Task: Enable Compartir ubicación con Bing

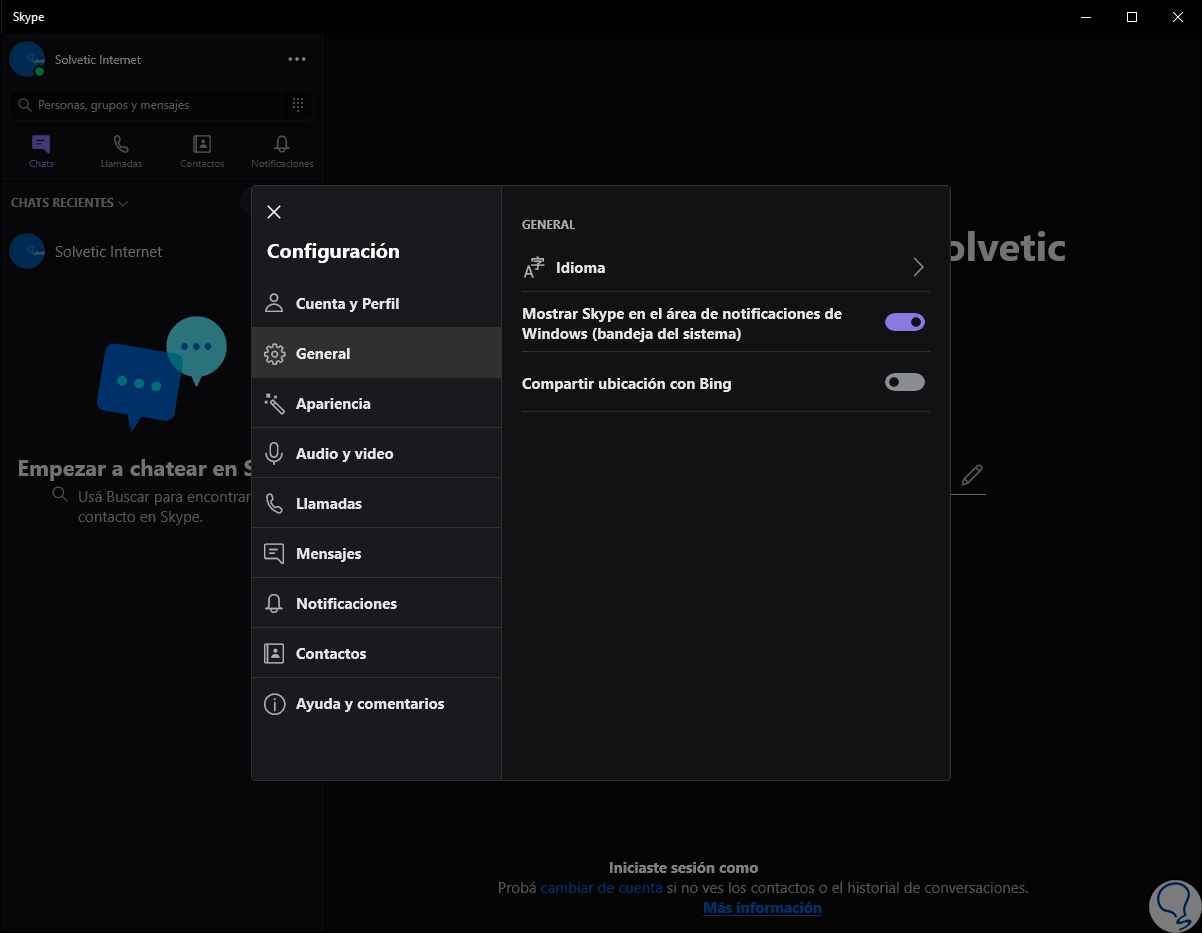Action: (905, 382)
